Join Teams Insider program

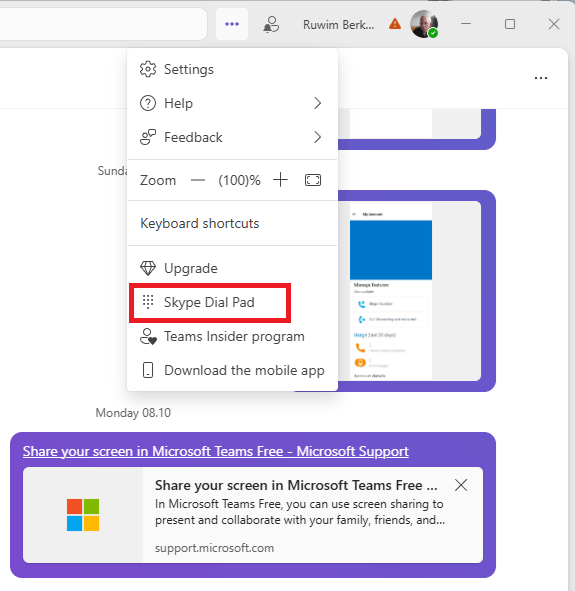click(x=232, y=336)
